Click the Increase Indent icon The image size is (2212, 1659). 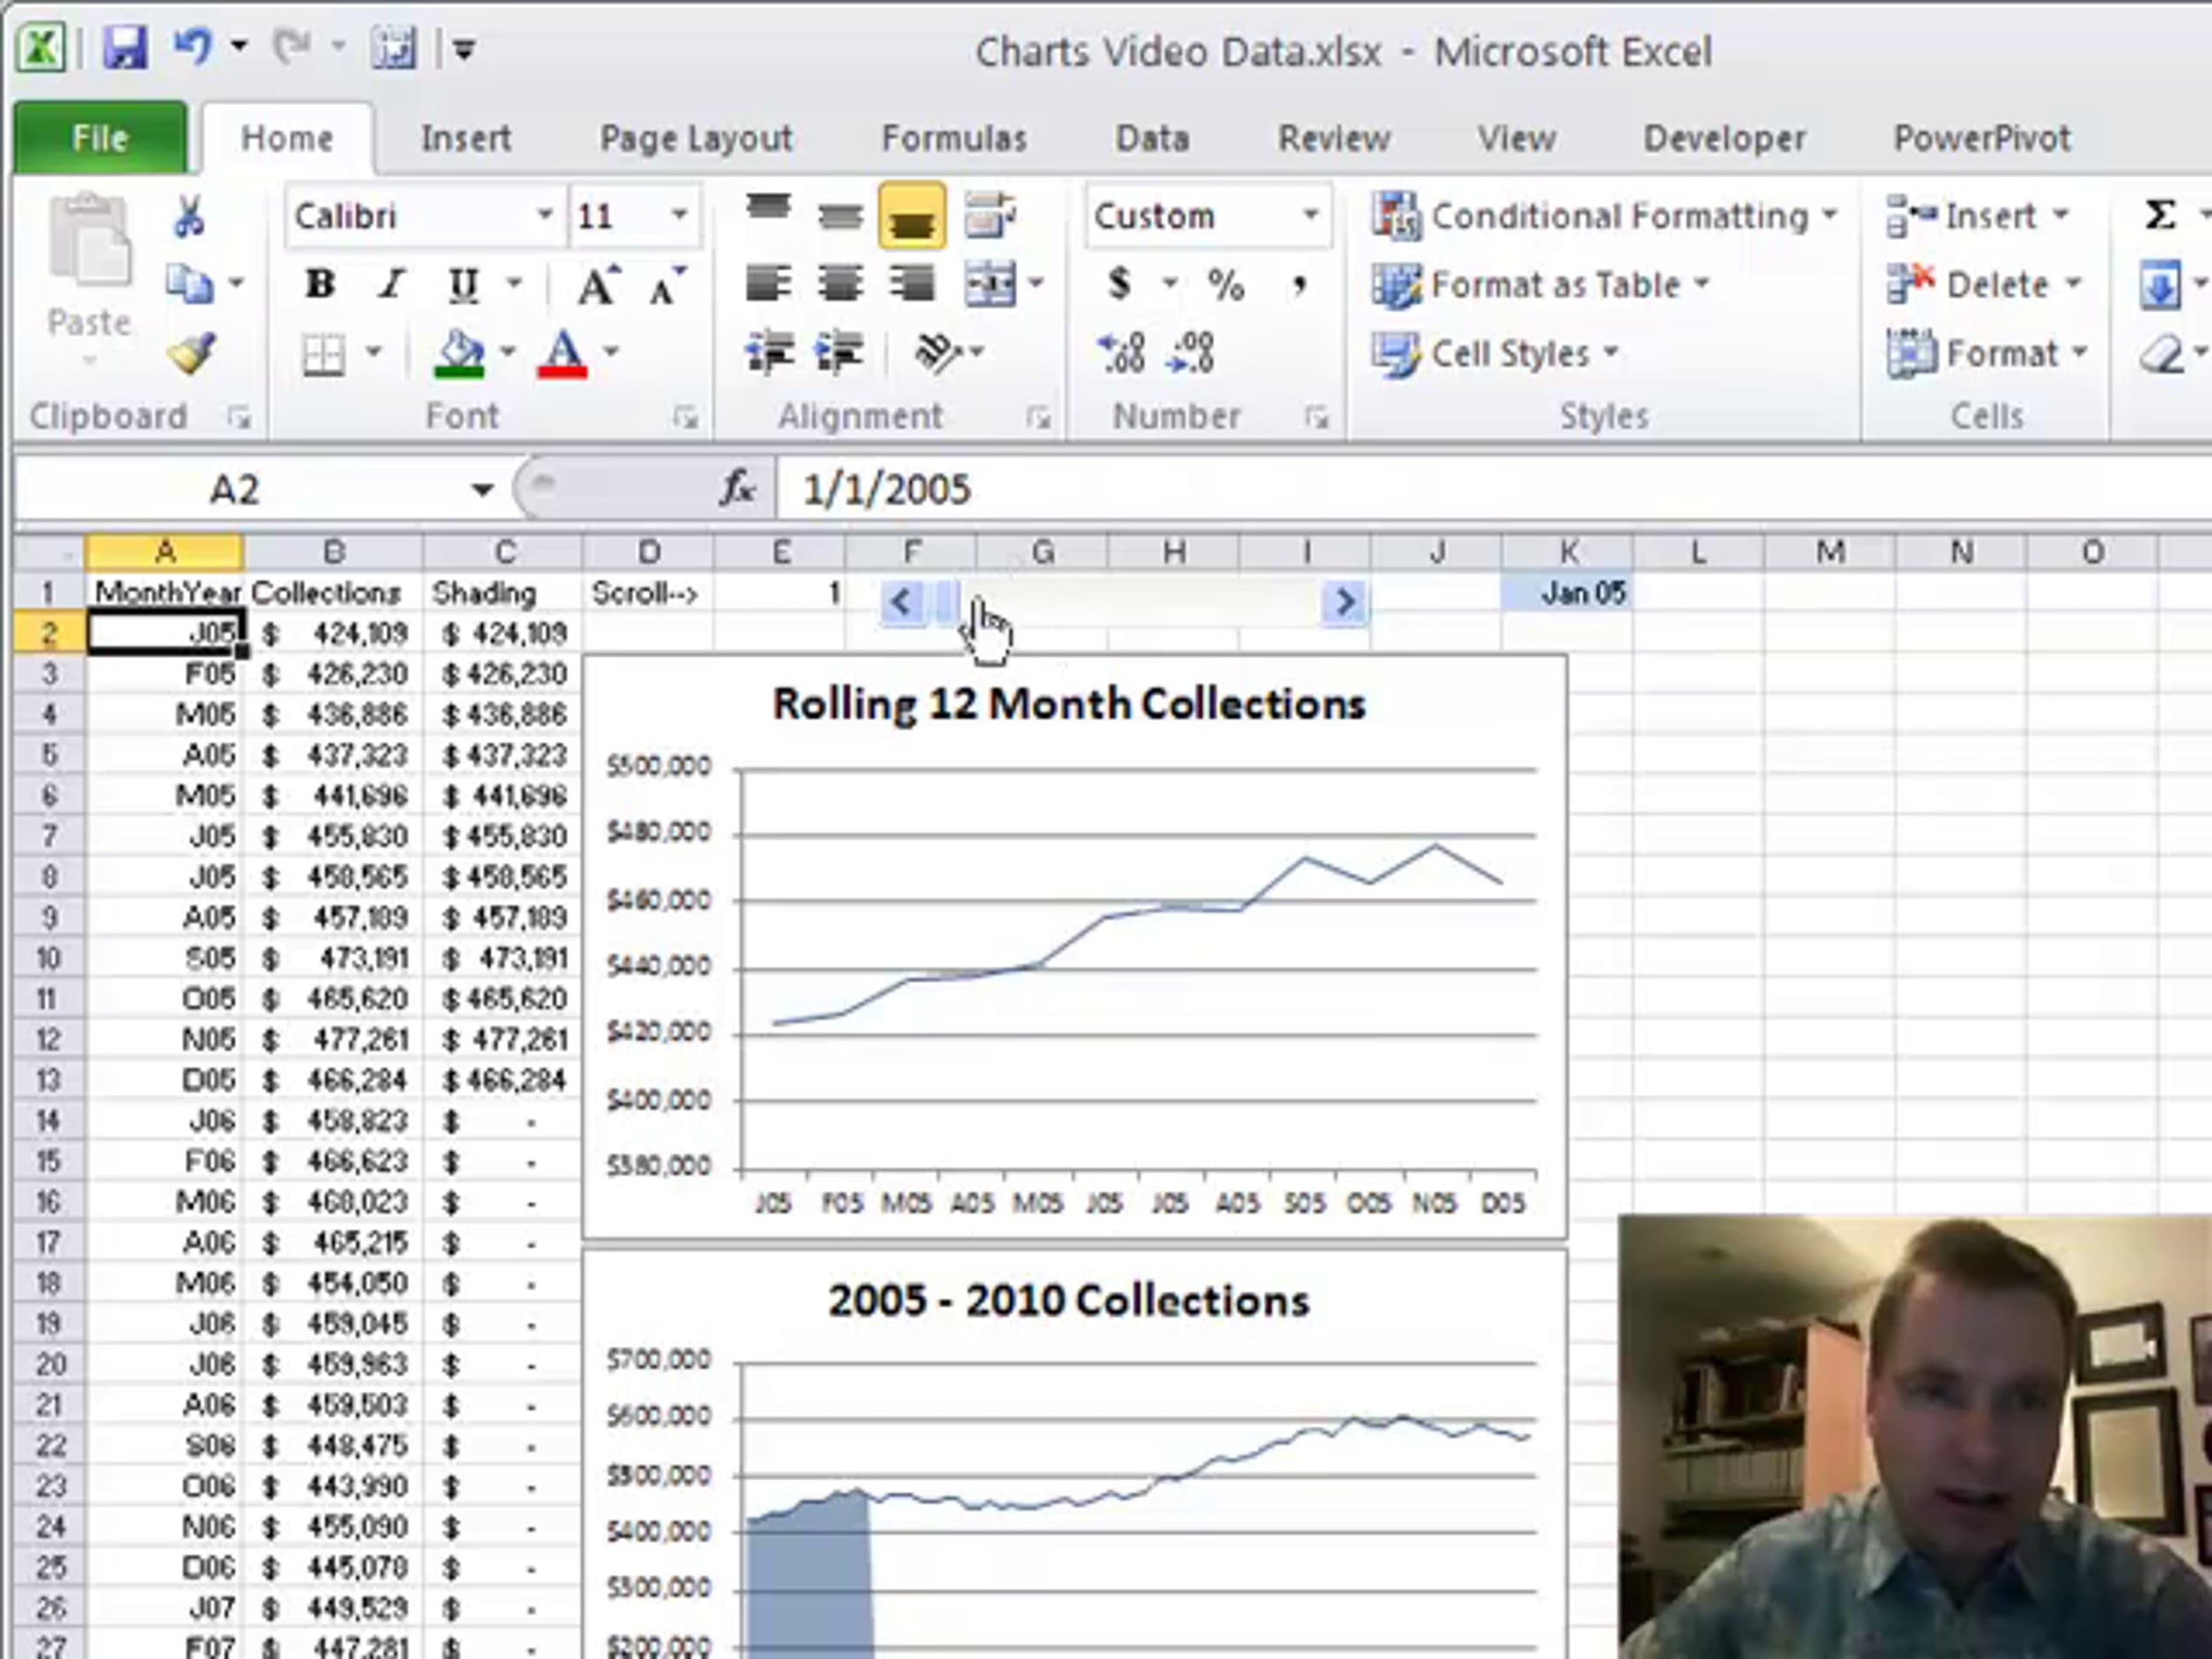pyautogui.click(x=840, y=353)
